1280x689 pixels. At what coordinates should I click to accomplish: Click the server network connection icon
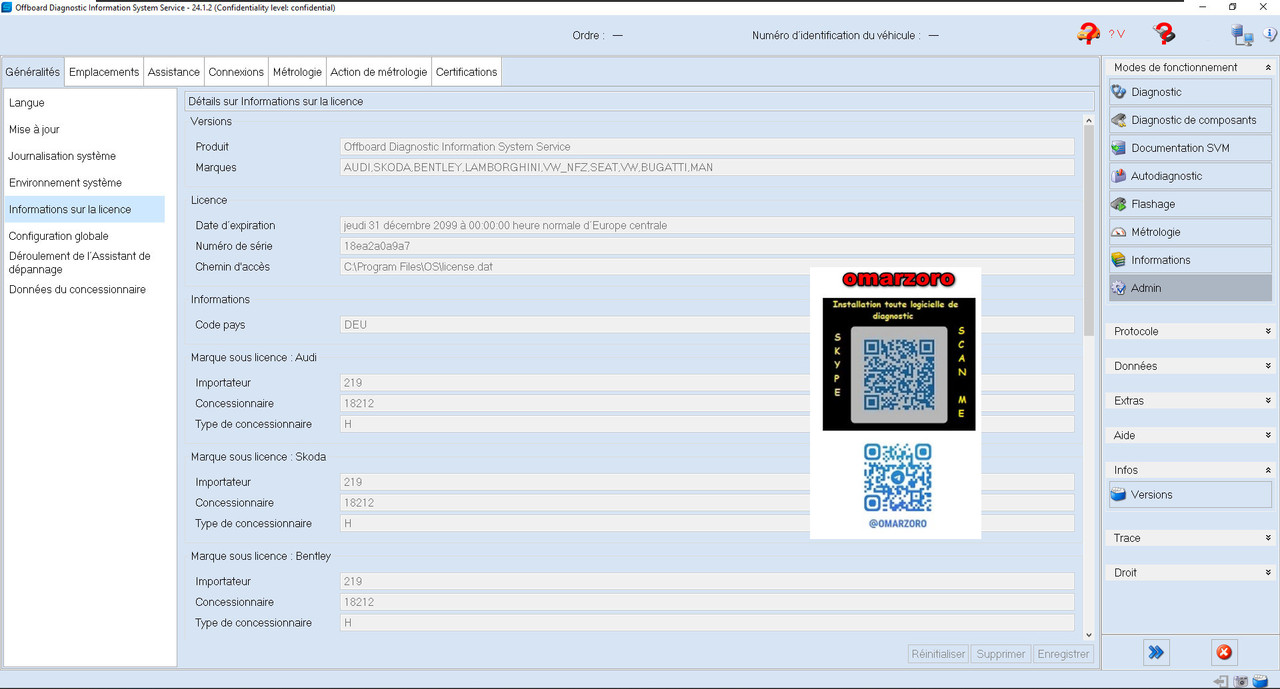pyautogui.click(x=1243, y=35)
